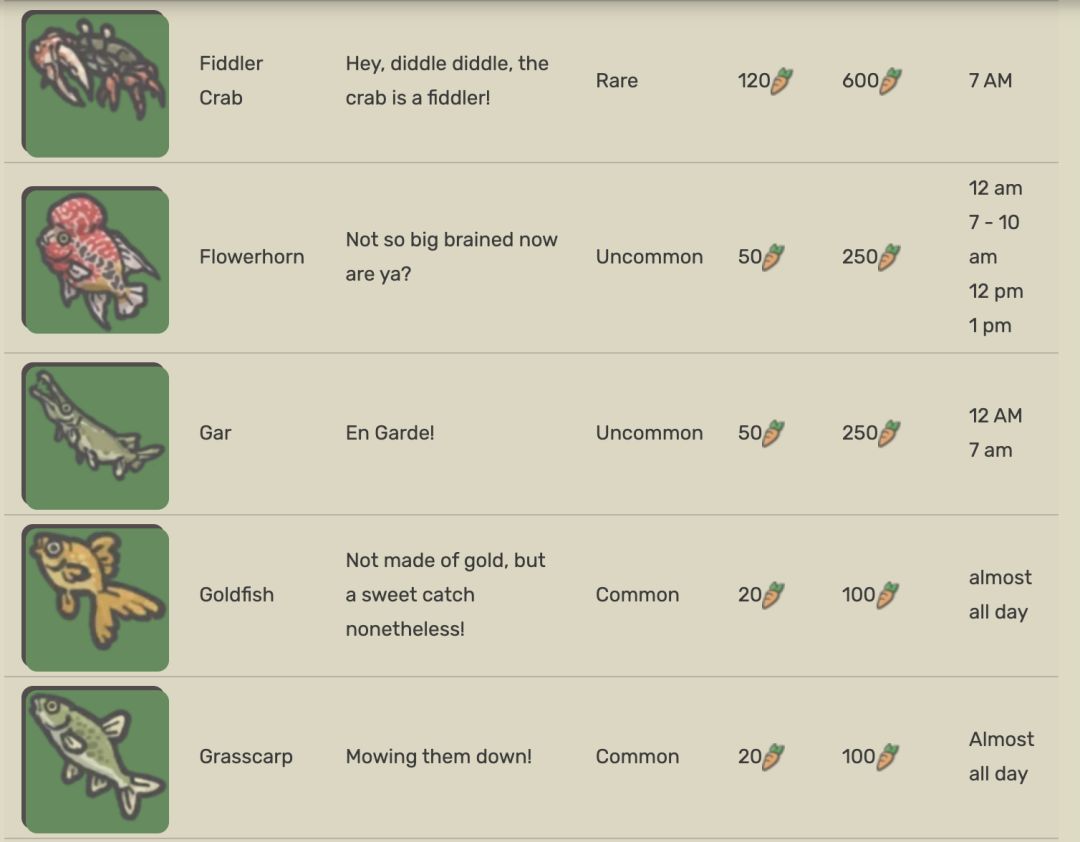Select carrot icon beside Flowerhorn's 50 price
The height and width of the screenshot is (842, 1080).
[x=773, y=257]
